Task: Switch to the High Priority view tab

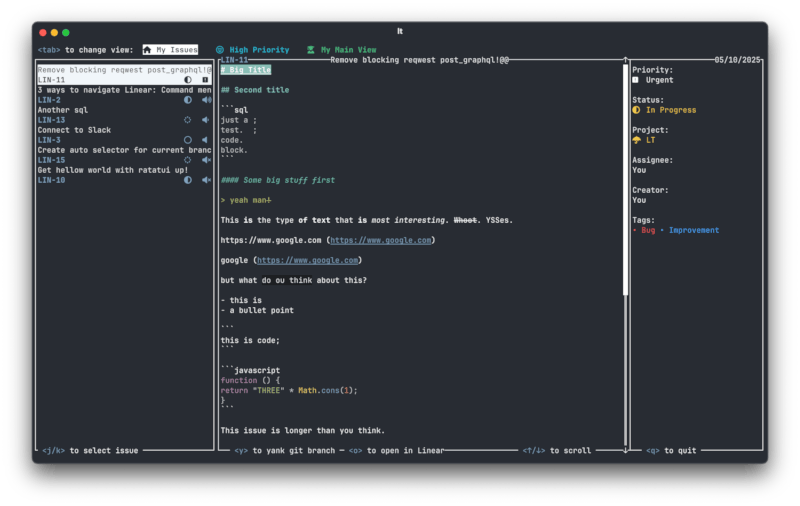Action: click(x=253, y=49)
